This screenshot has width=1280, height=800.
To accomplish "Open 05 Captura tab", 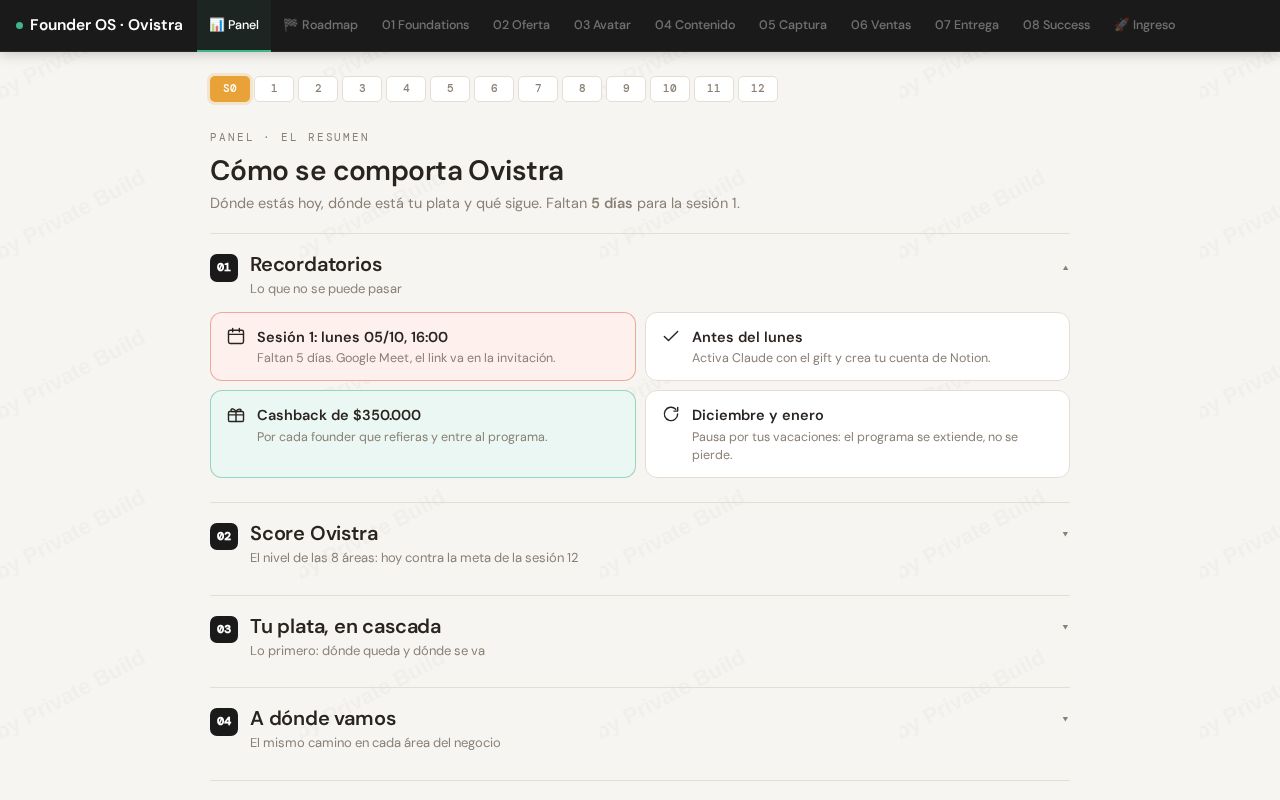I will (x=793, y=25).
